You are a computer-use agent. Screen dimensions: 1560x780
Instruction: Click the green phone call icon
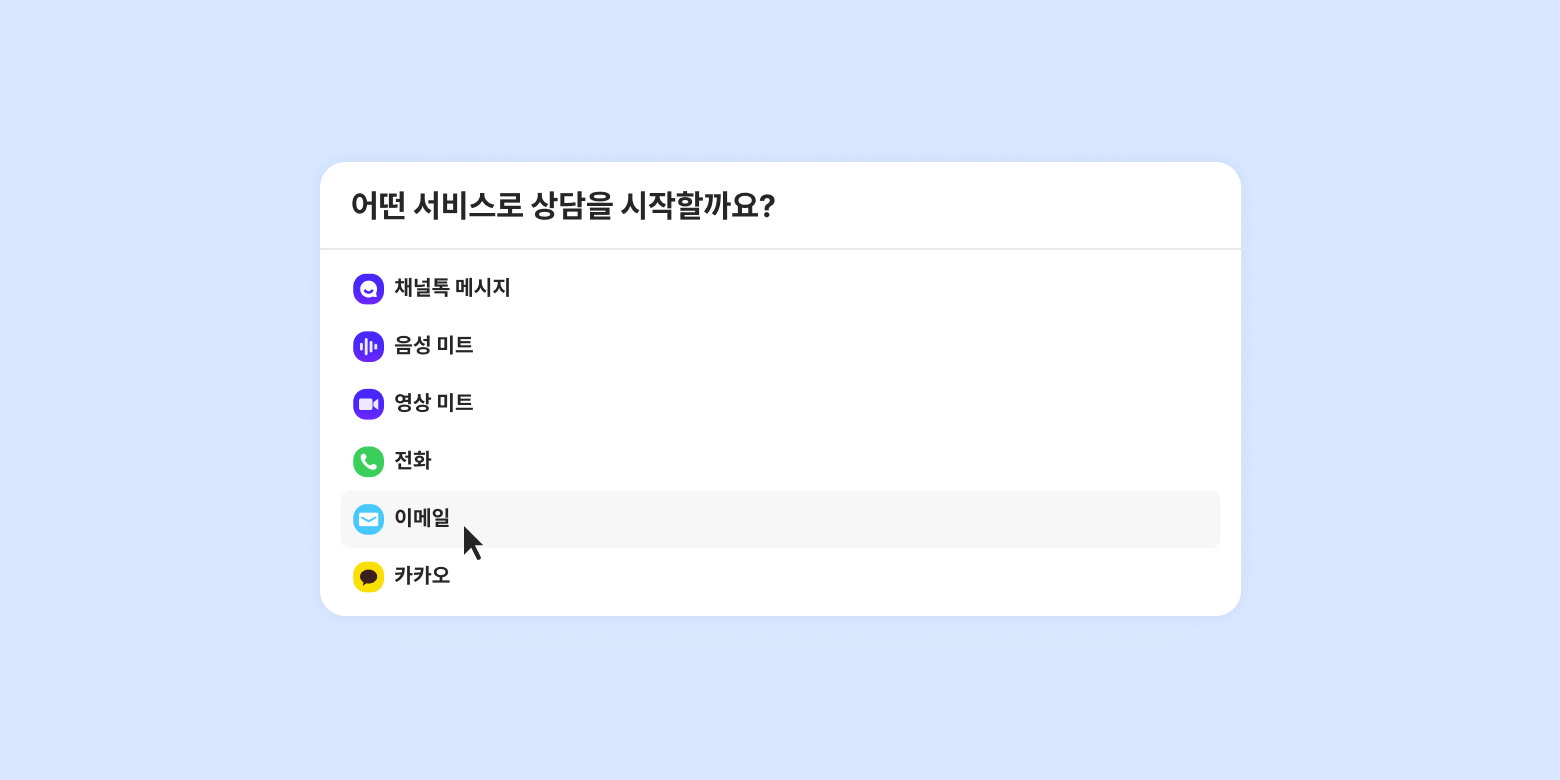click(368, 462)
